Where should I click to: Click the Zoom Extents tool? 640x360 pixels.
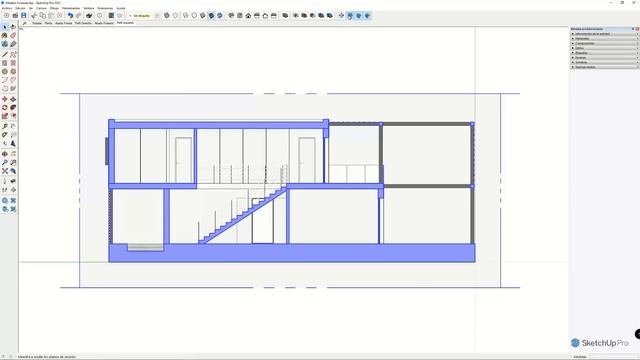point(5,171)
